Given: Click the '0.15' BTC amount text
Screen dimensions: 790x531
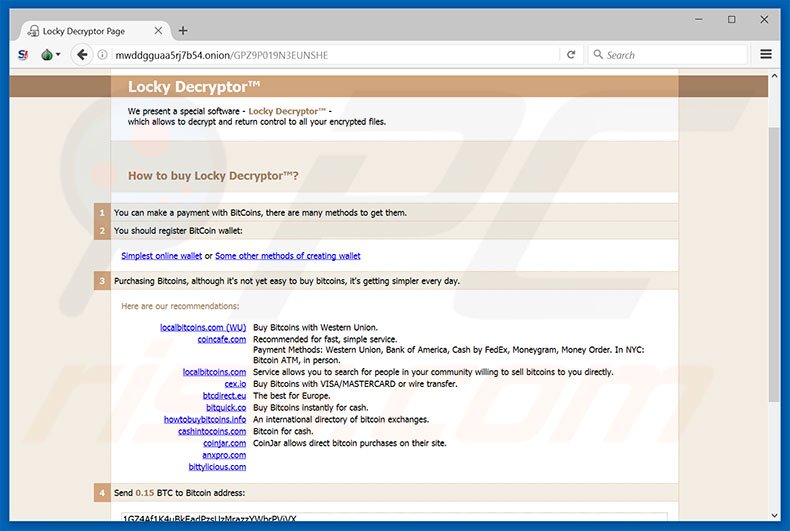Looking at the screenshot, I should (145, 493).
